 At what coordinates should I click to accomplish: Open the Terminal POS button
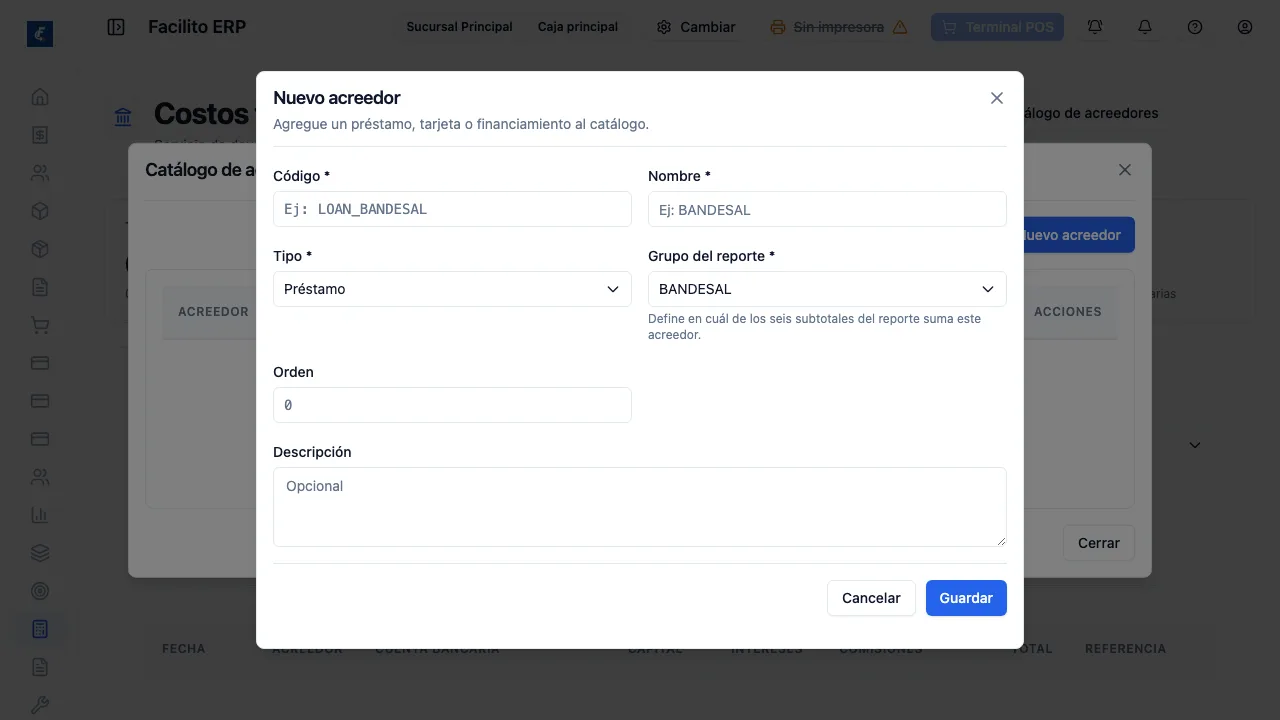click(x=997, y=27)
